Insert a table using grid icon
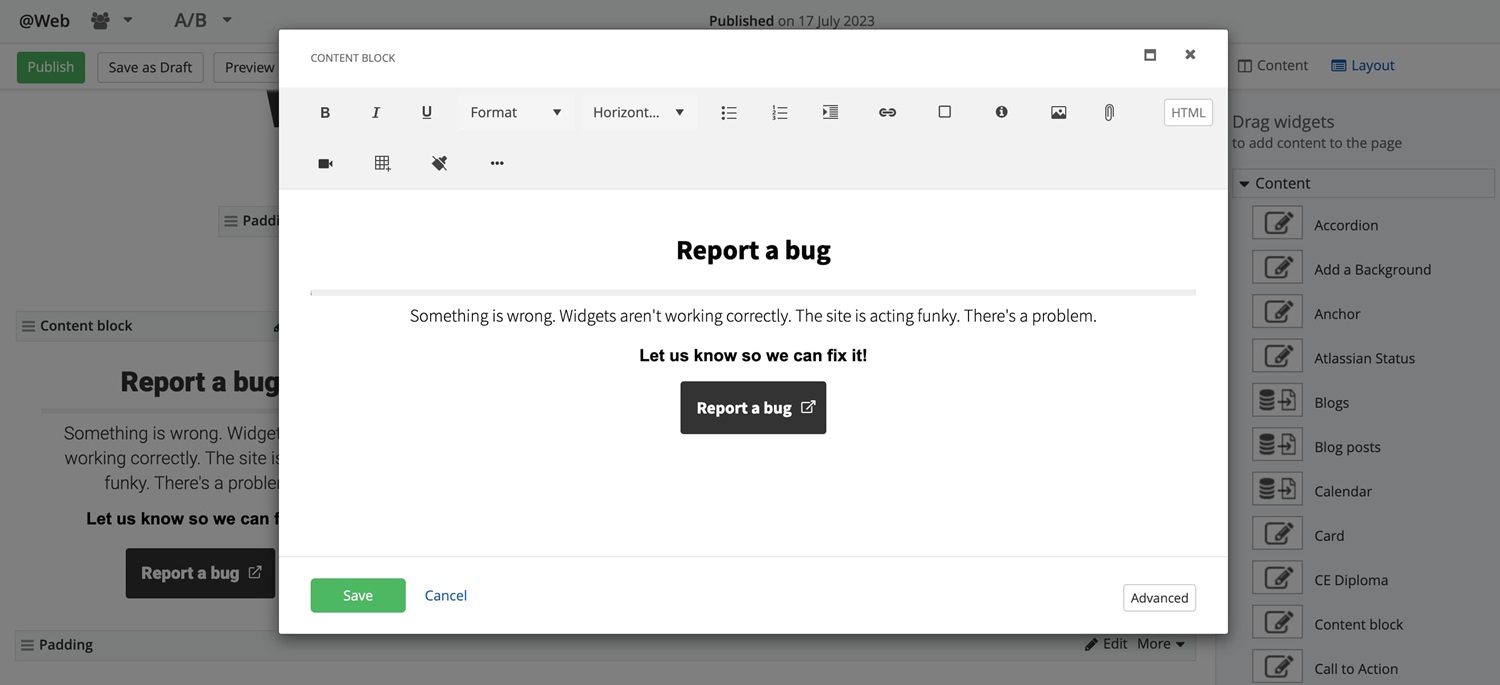Image resolution: width=1500 pixels, height=685 pixels. pos(382,163)
